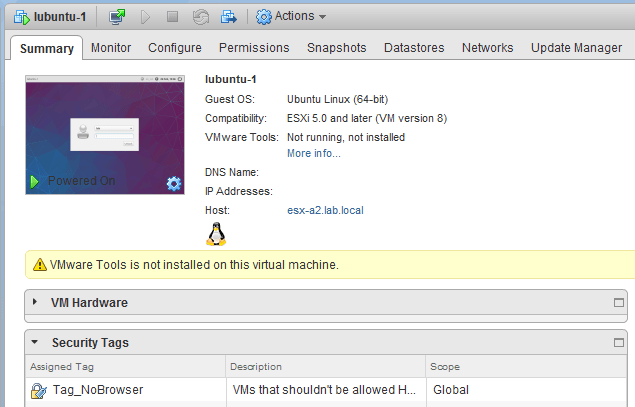Open the VM console launch icon
This screenshot has width=635, height=407.
coord(118,16)
